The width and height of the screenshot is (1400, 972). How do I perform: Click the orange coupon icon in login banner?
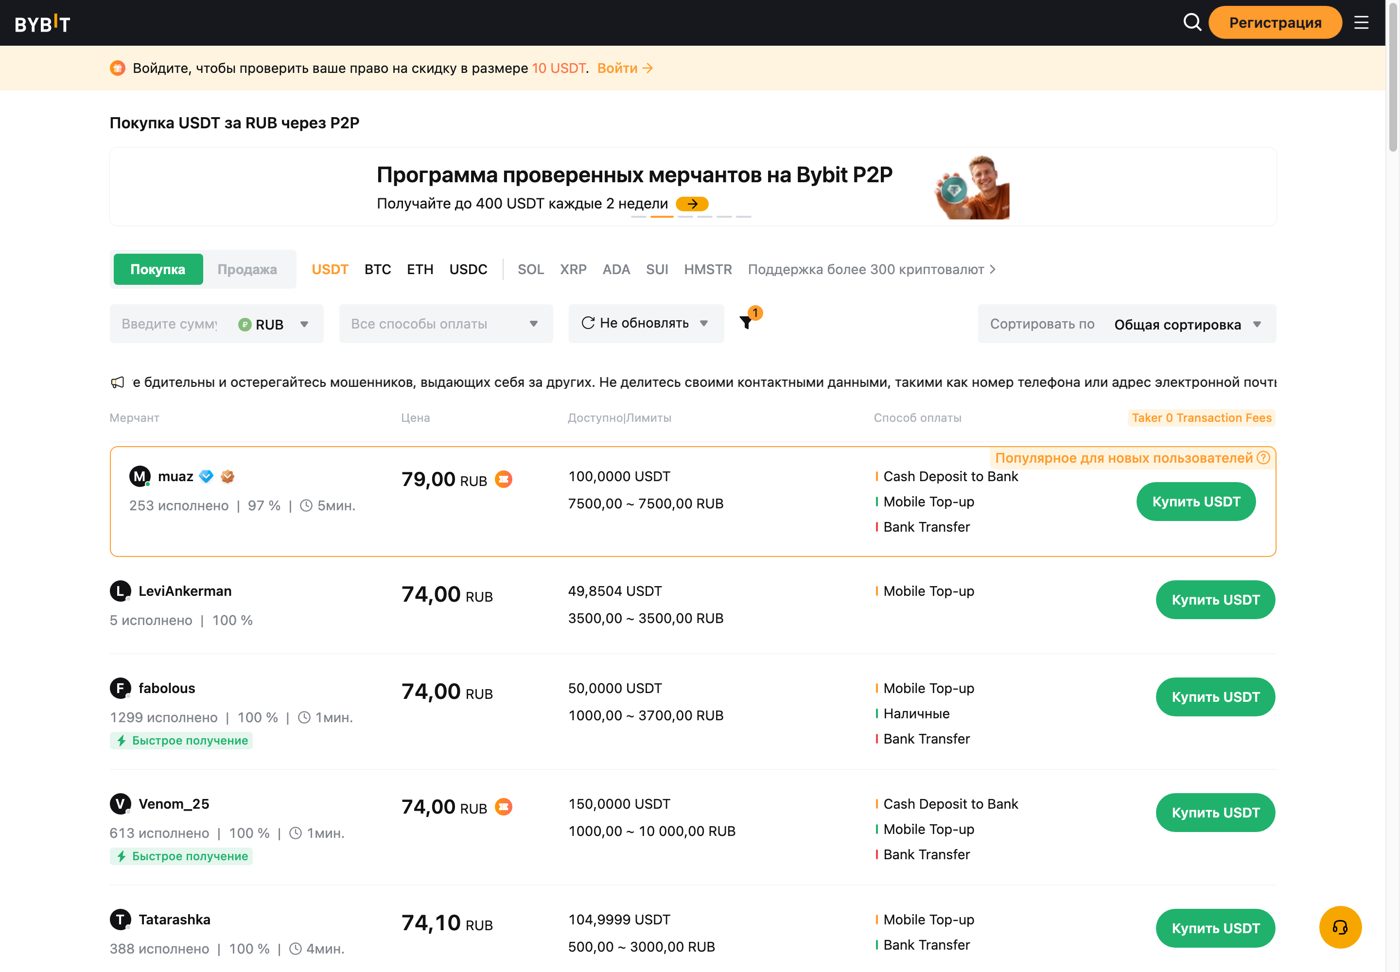118,68
